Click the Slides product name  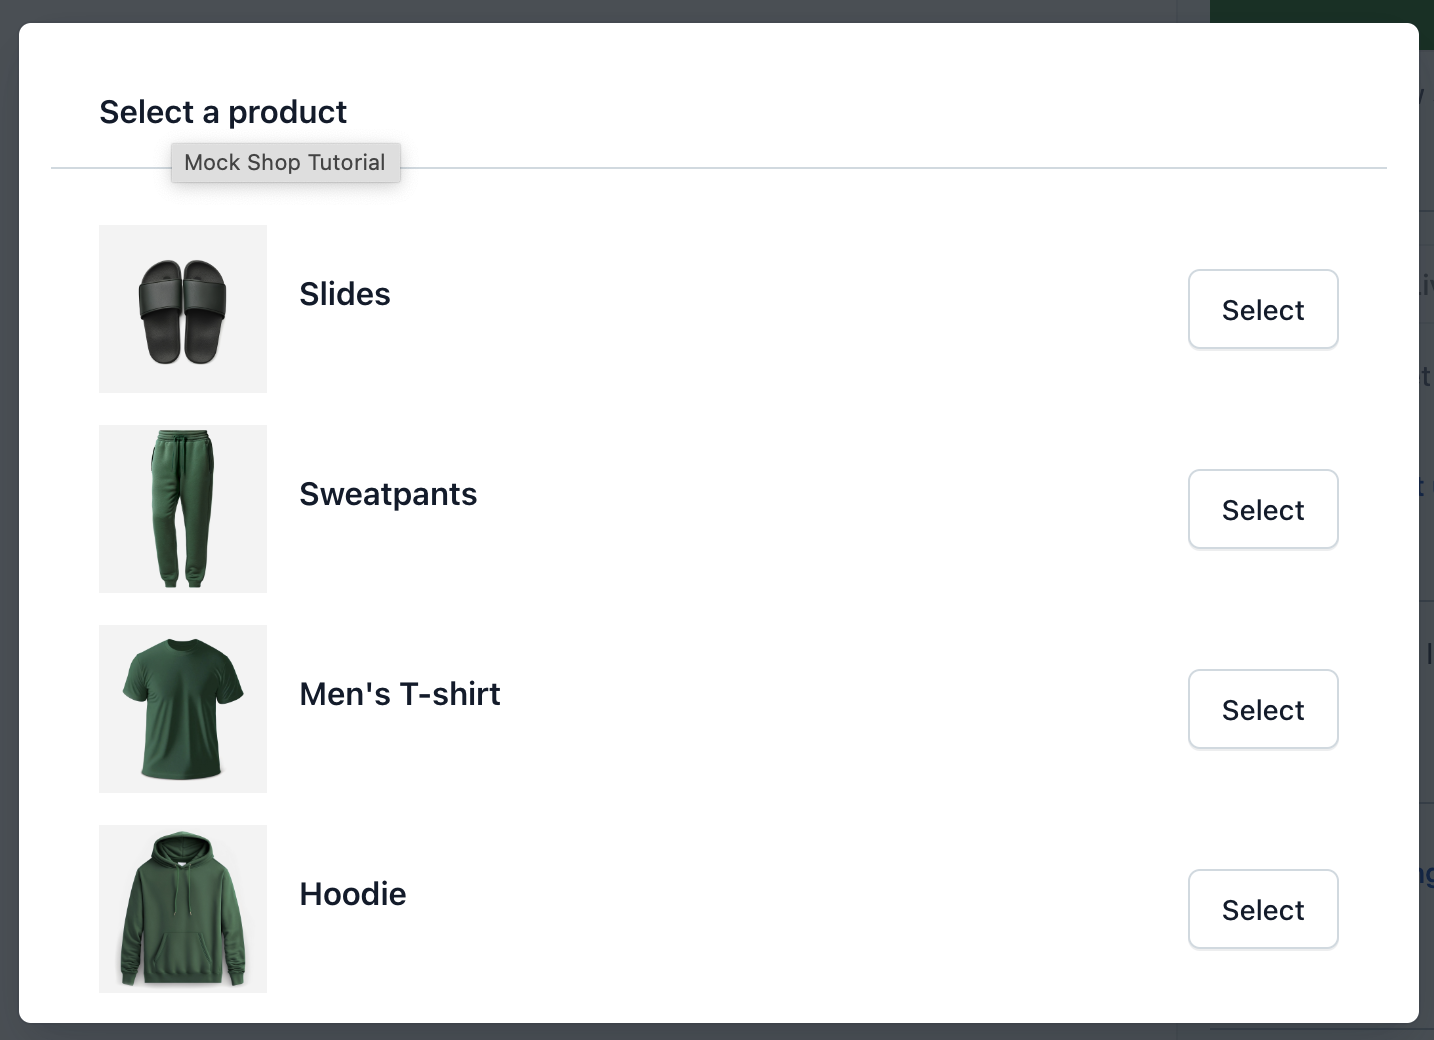(345, 294)
